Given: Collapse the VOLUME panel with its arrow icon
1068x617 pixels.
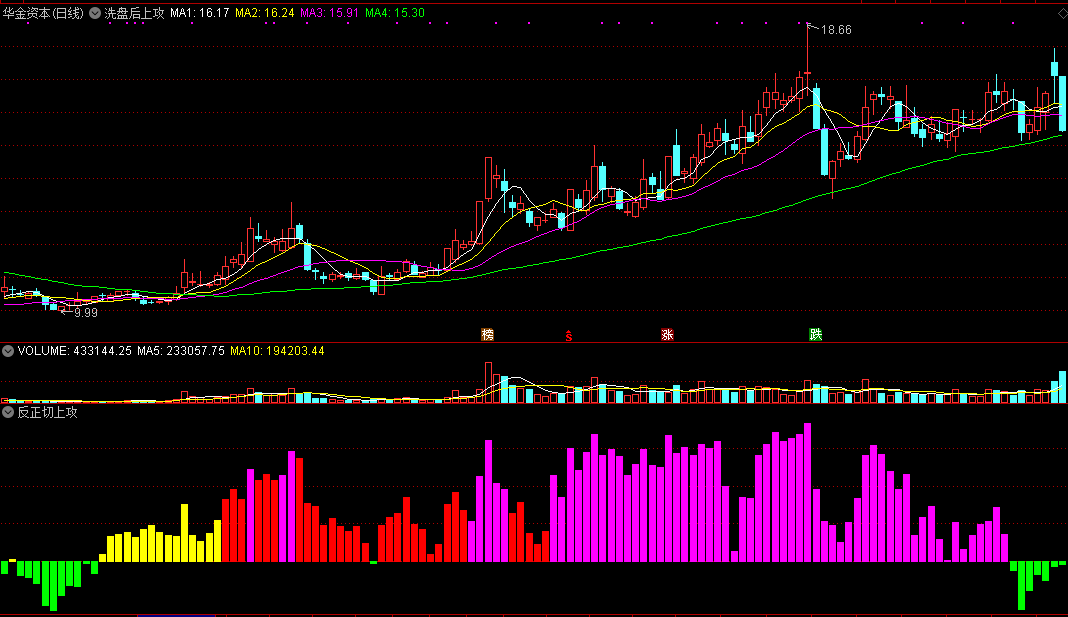Looking at the screenshot, I should [8, 351].
